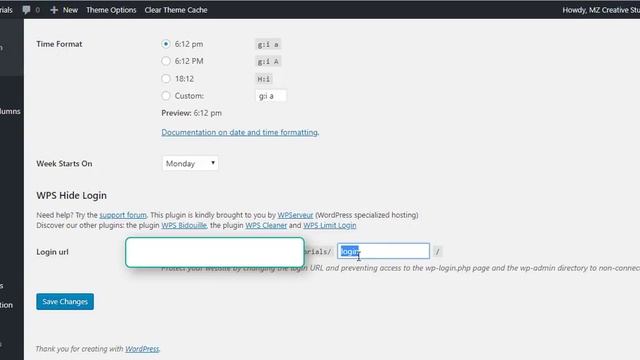Open the WPS Bidouille plugin link
This screenshot has width=640, height=360.
coord(184,225)
